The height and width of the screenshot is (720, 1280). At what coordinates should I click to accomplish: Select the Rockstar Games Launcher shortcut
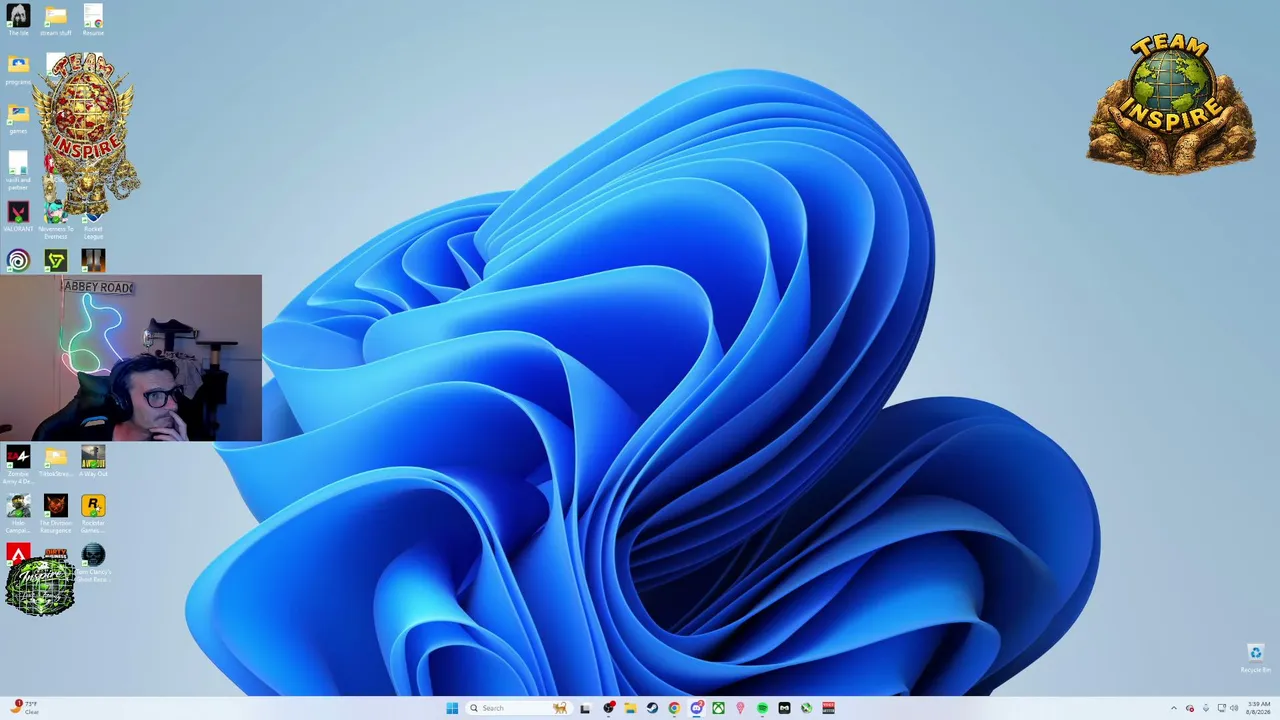pos(93,513)
